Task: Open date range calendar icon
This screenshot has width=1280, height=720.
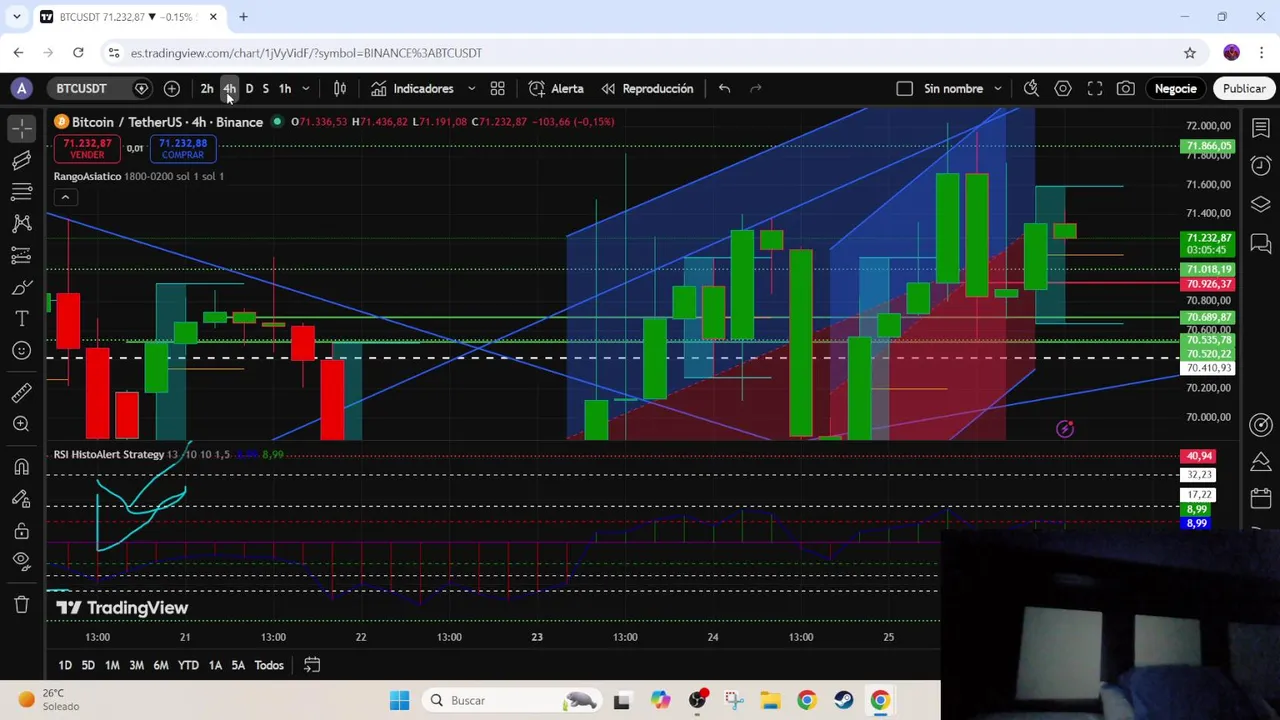Action: coord(312,665)
